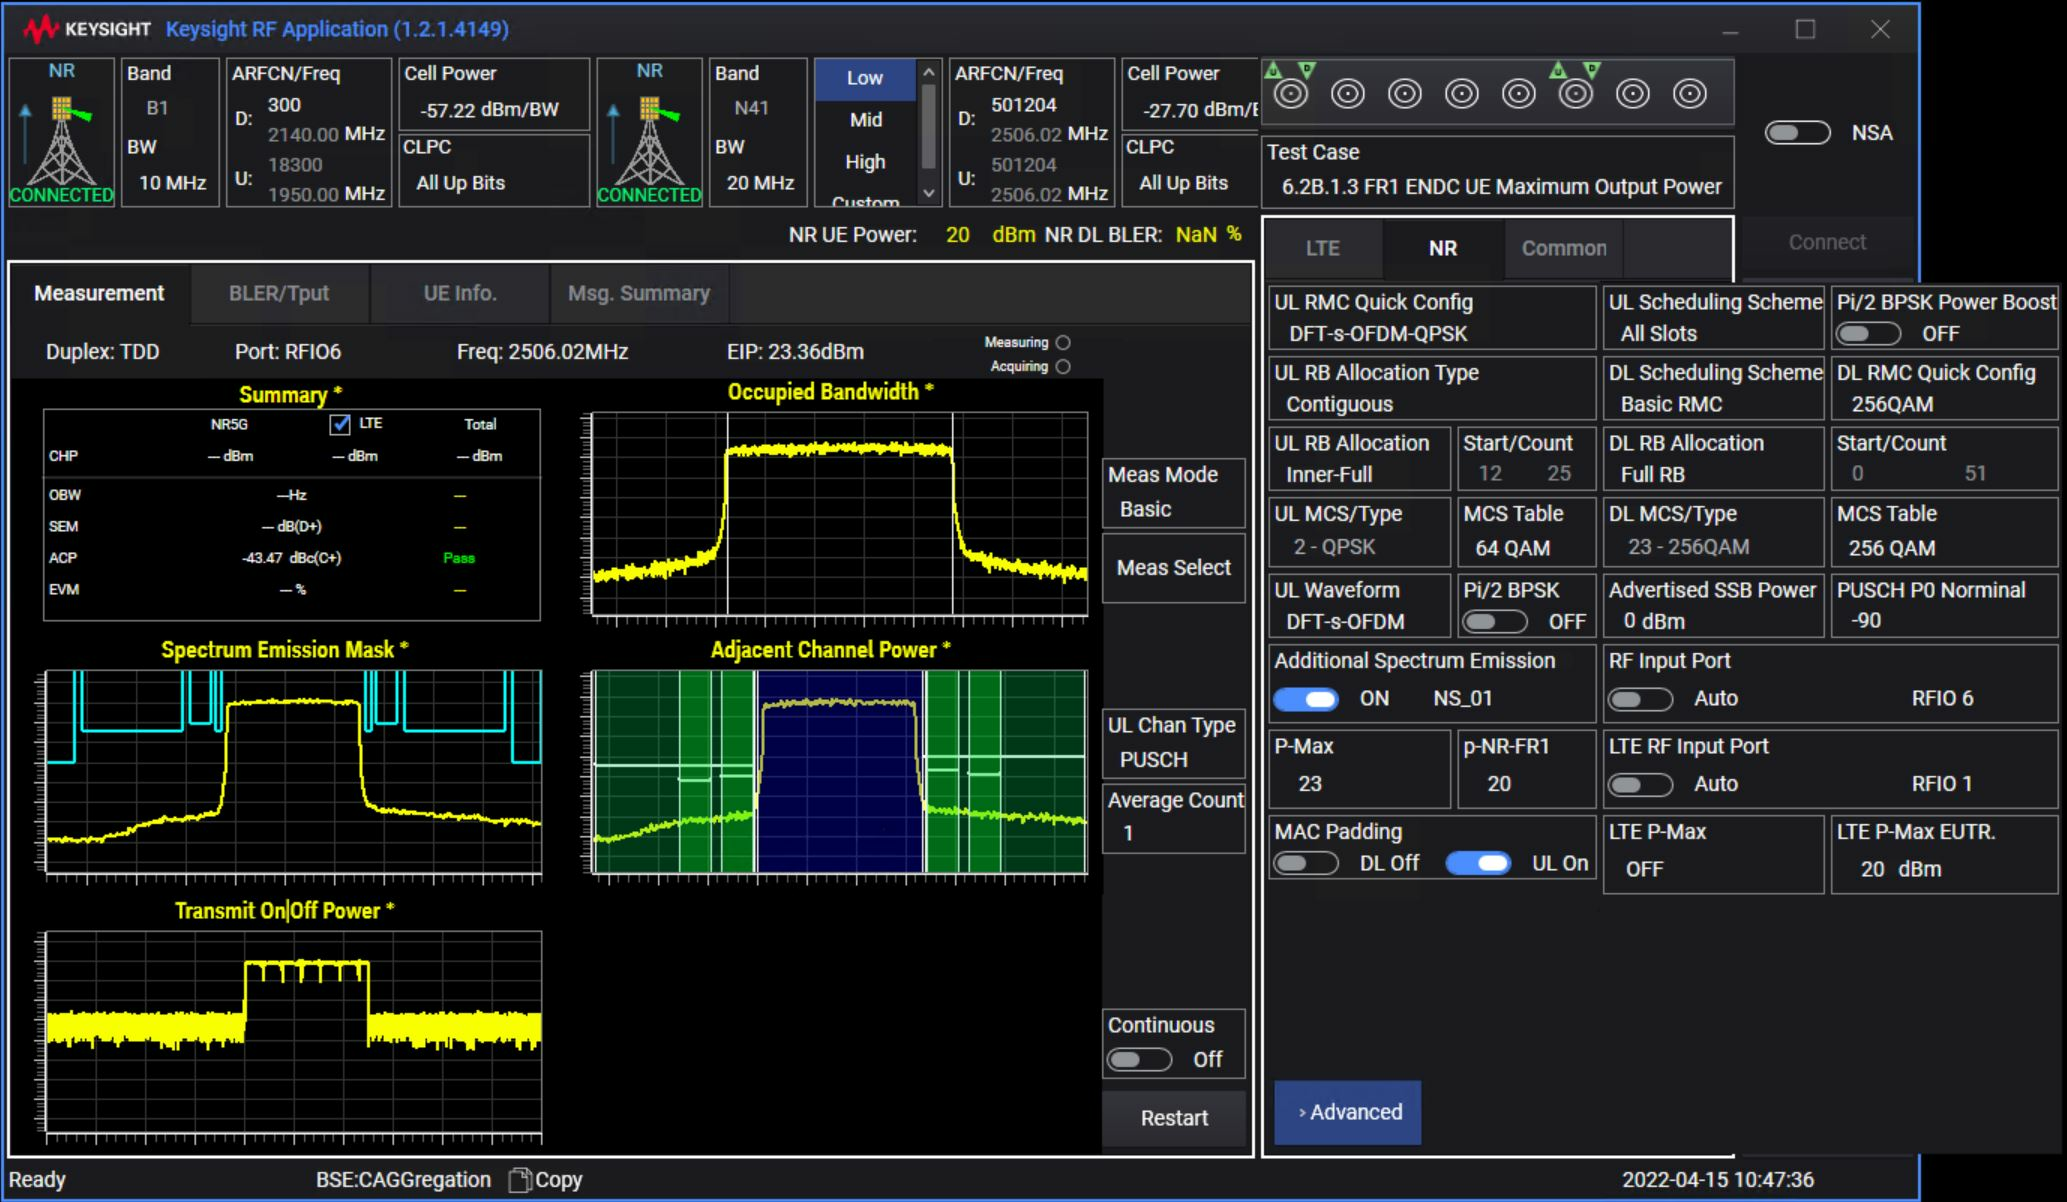The width and height of the screenshot is (2067, 1202).
Task: Select the first RF port connector icon
Action: (x=1293, y=92)
